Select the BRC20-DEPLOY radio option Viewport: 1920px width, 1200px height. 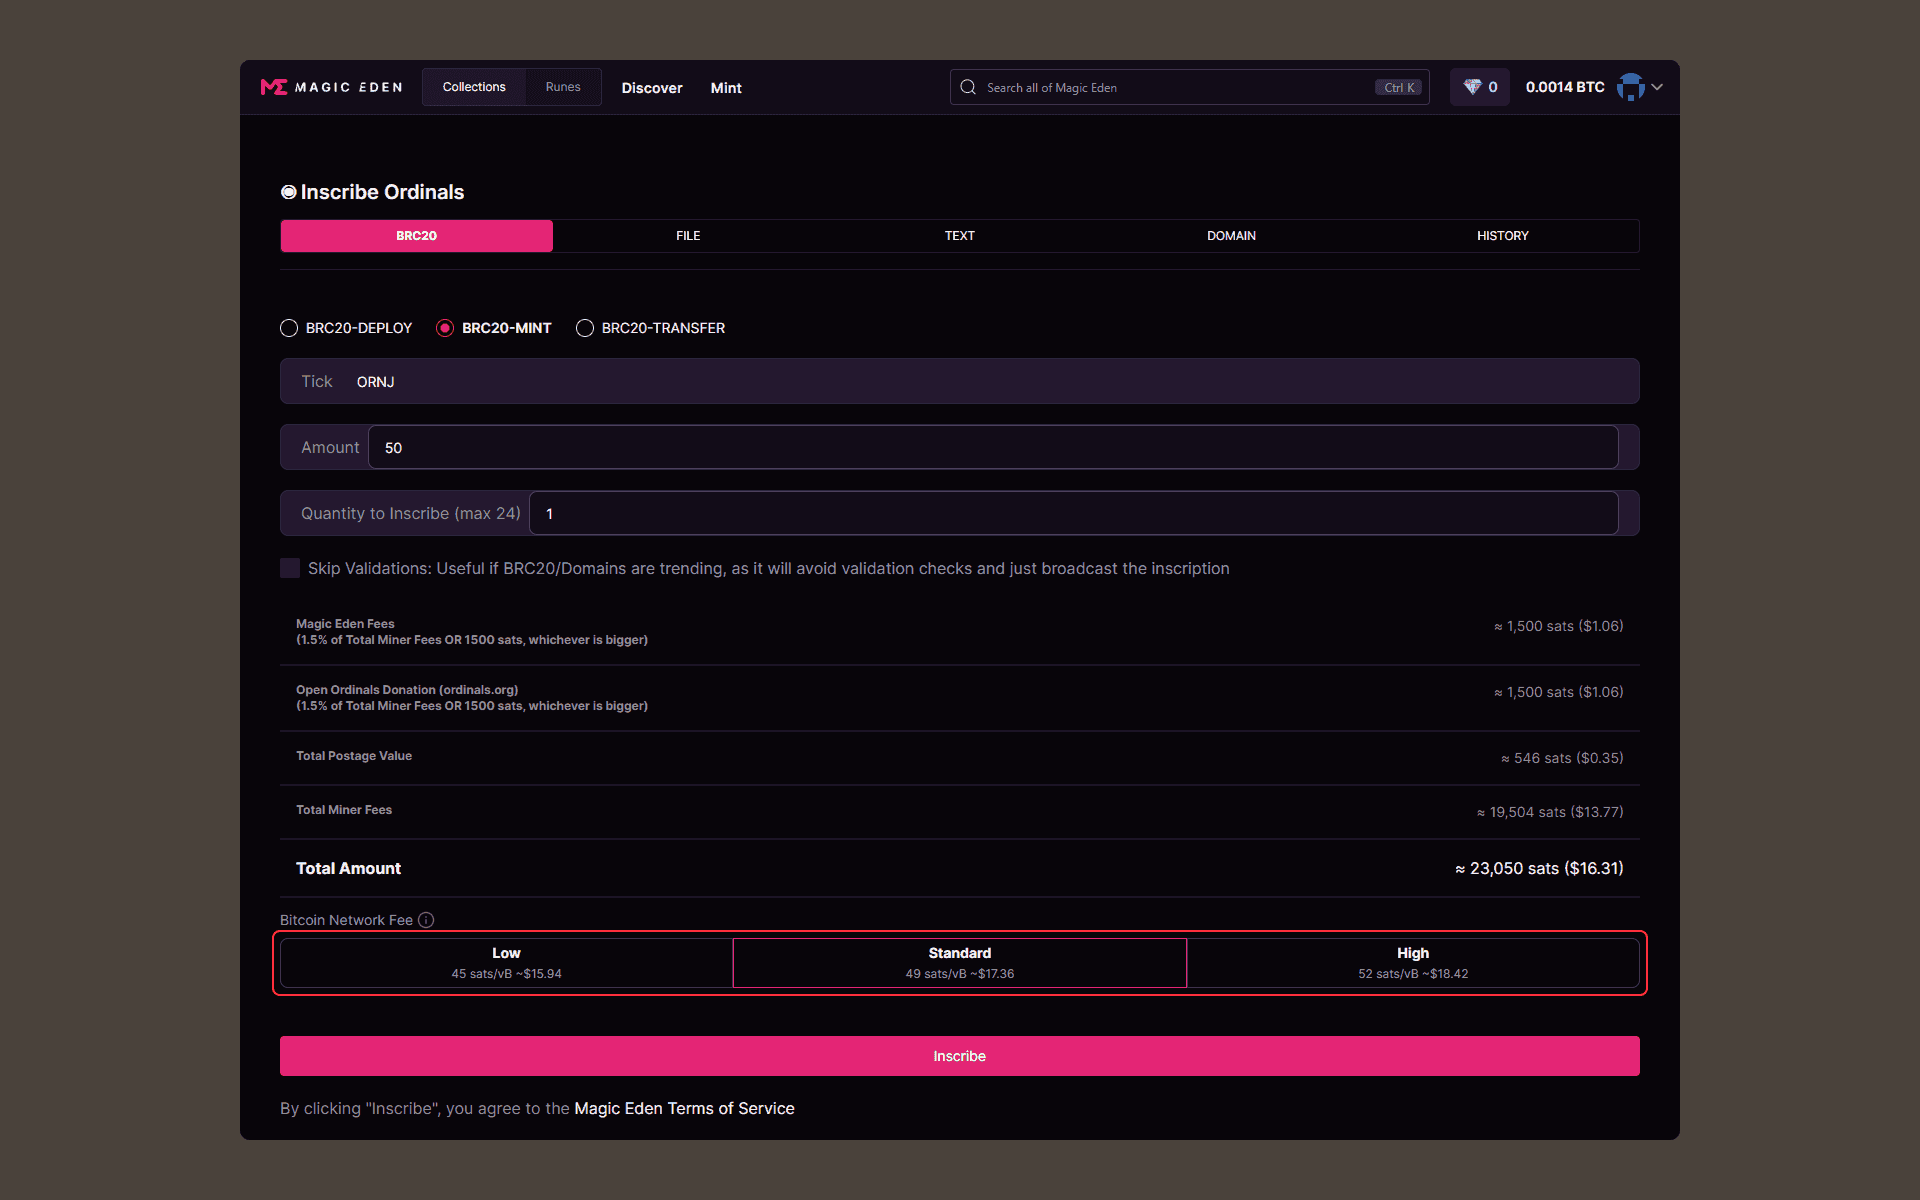pyautogui.click(x=289, y=328)
